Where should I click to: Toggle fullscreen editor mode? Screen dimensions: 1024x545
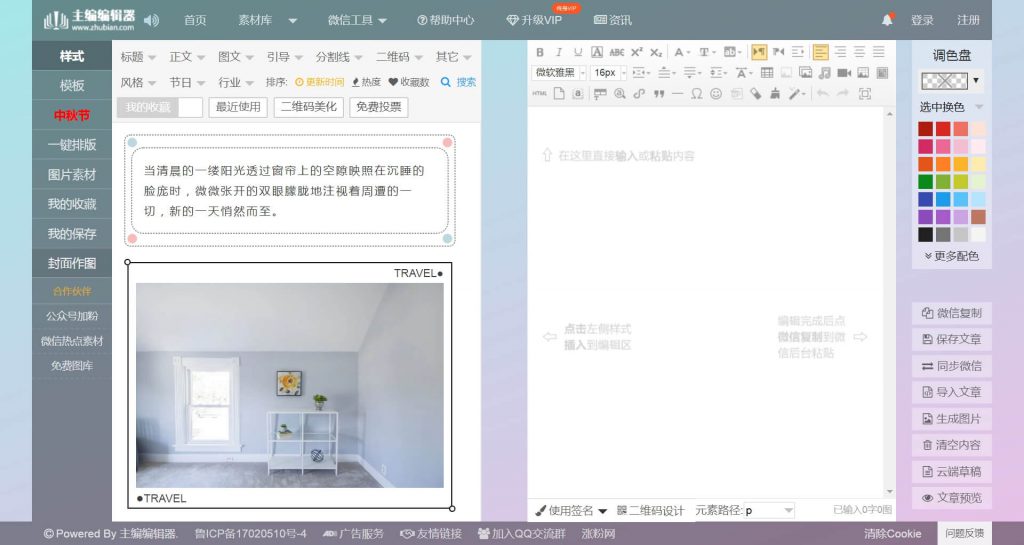pyautogui.click(x=865, y=93)
